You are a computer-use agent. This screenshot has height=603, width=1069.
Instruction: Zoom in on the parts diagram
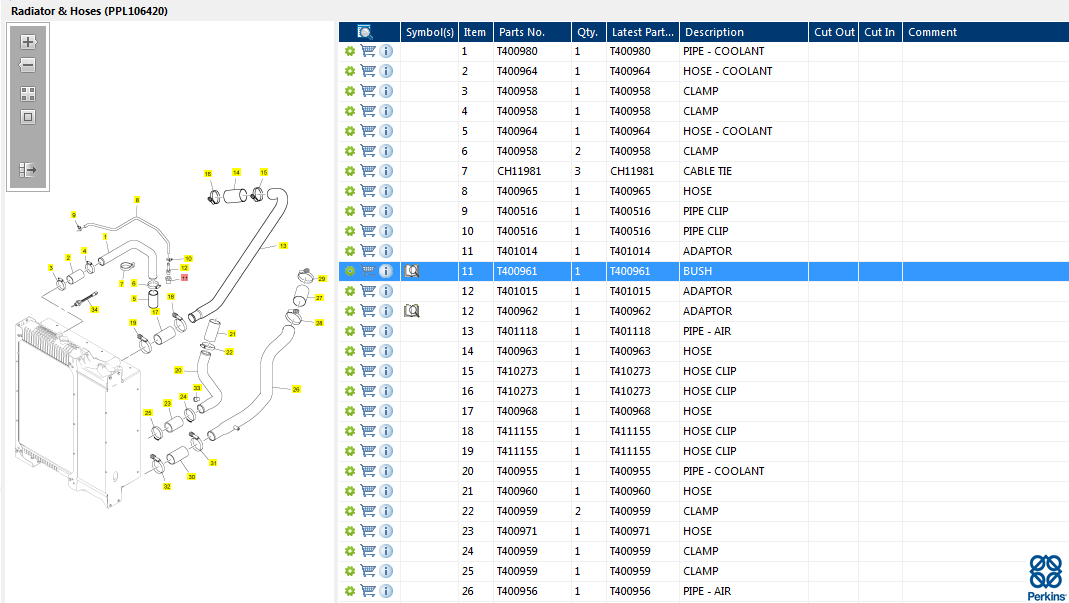[x=28, y=42]
